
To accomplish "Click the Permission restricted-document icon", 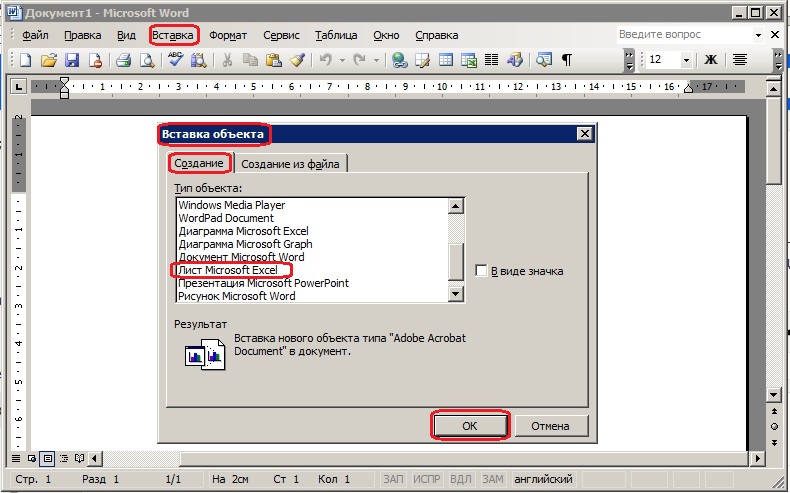I will (x=95, y=60).
